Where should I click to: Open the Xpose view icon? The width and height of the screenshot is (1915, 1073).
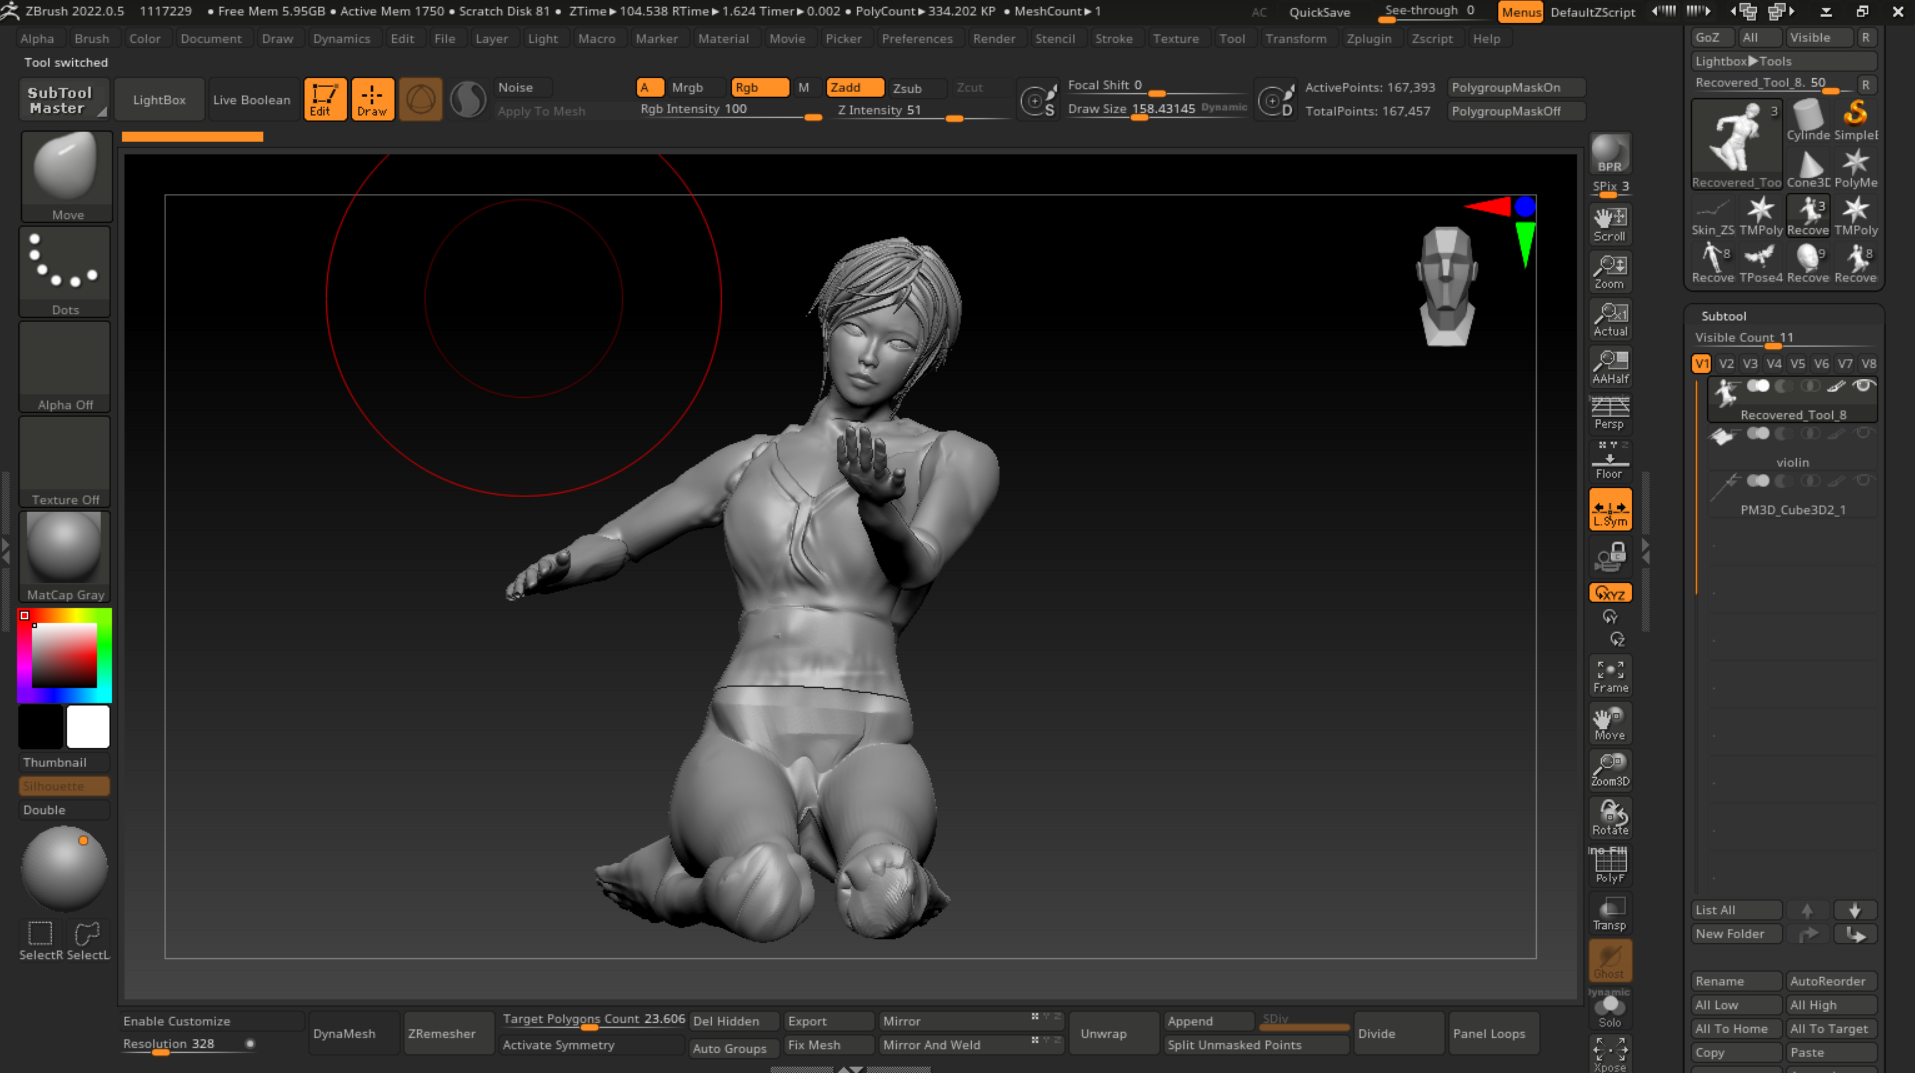coord(1609,1054)
